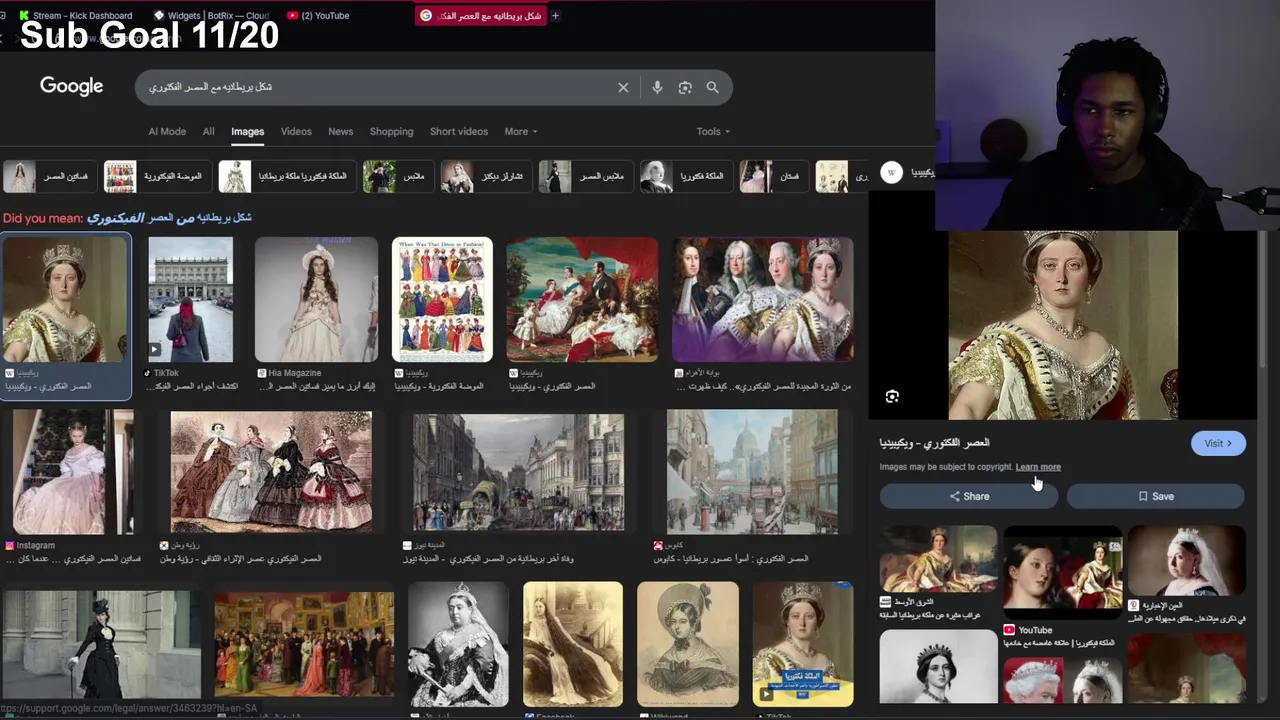
Task: Select the الملكة فيكتوريا ملكة بريطانيا chip
Action: pos(286,176)
